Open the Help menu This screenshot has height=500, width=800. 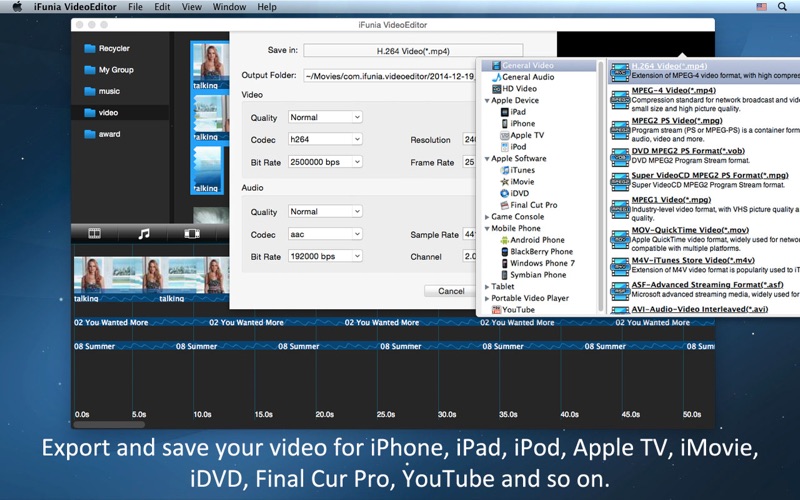[x=267, y=7]
